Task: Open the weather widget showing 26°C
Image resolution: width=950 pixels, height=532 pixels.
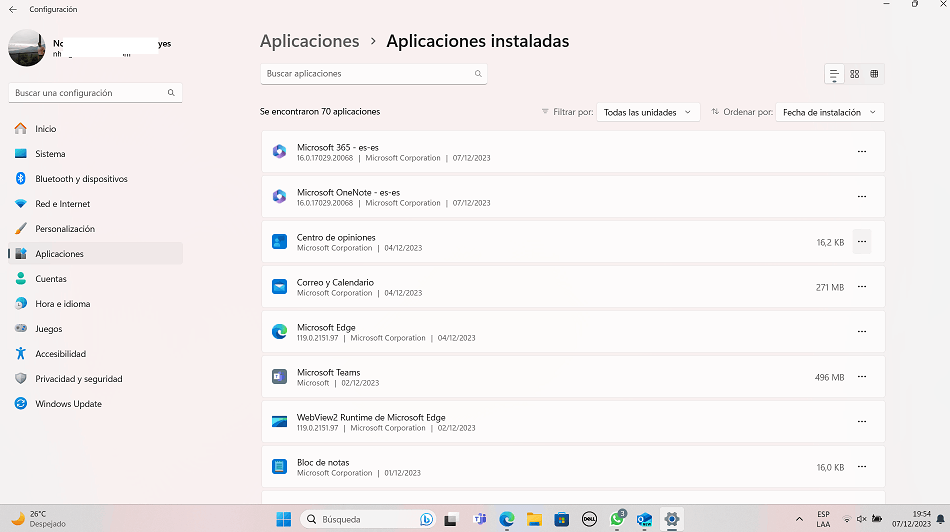Action: 39,519
